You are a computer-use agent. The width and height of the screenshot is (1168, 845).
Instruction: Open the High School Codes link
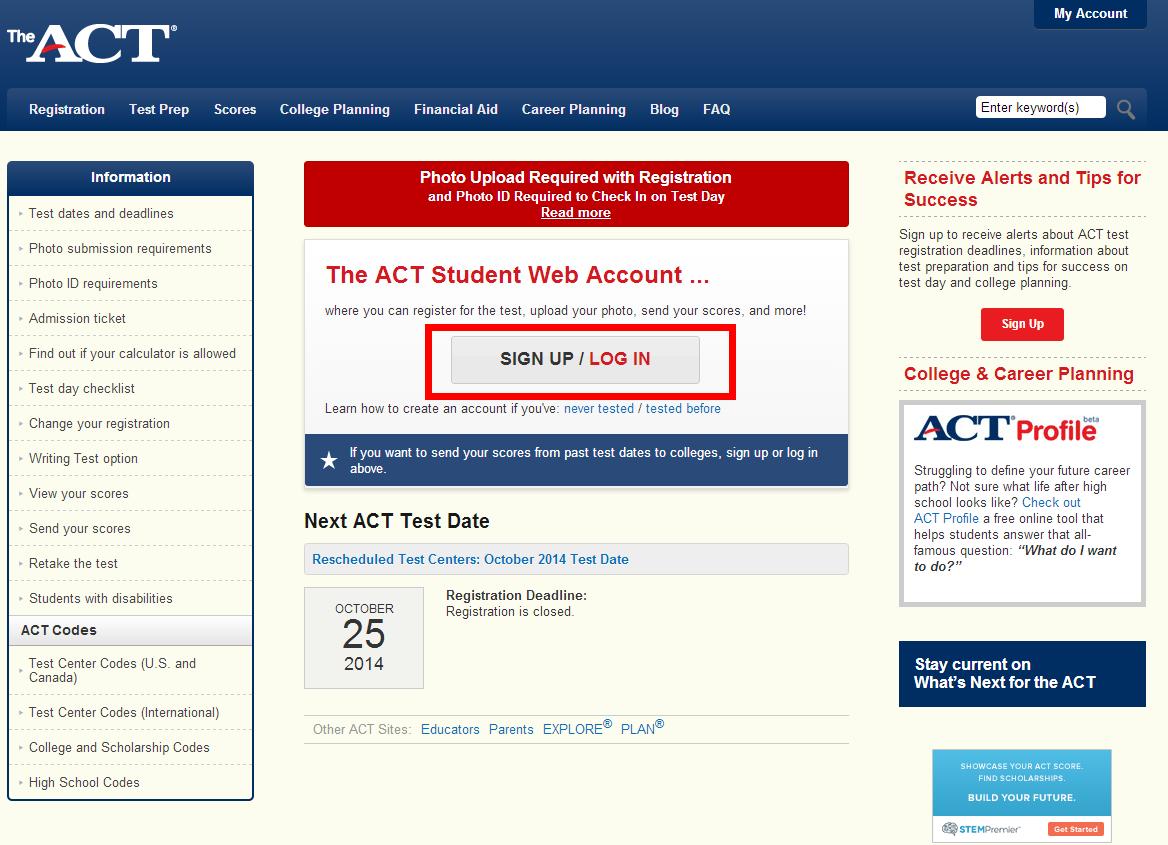84,783
